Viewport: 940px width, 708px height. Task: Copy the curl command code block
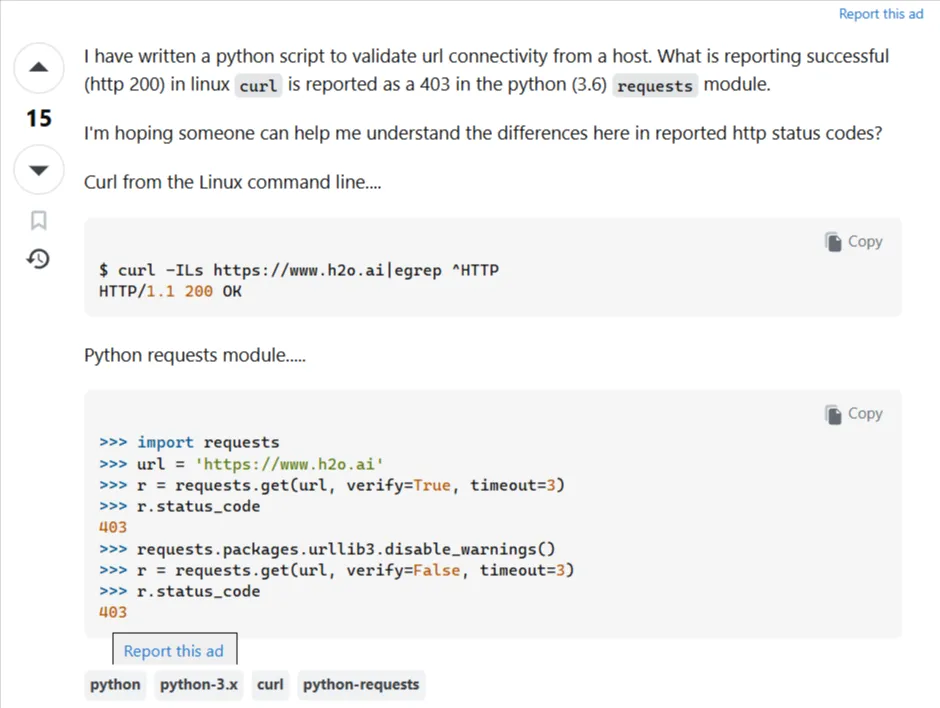point(854,242)
